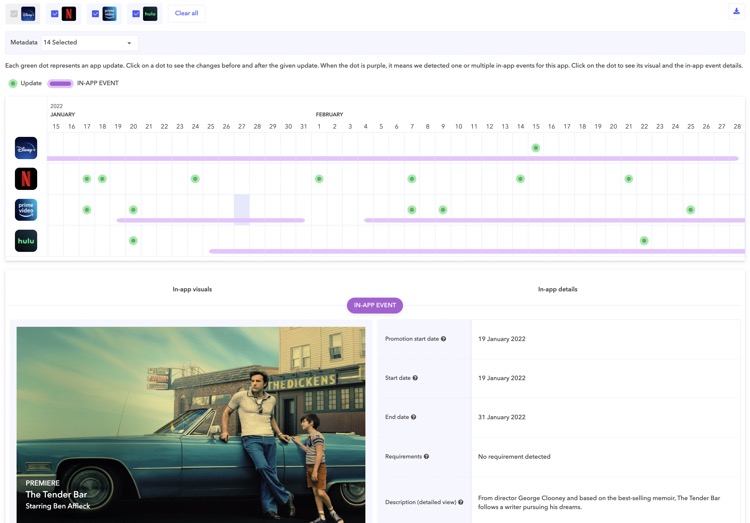Toggle the Netflix checkbox in the top filter row
This screenshot has width=750, height=523.
pos(55,14)
